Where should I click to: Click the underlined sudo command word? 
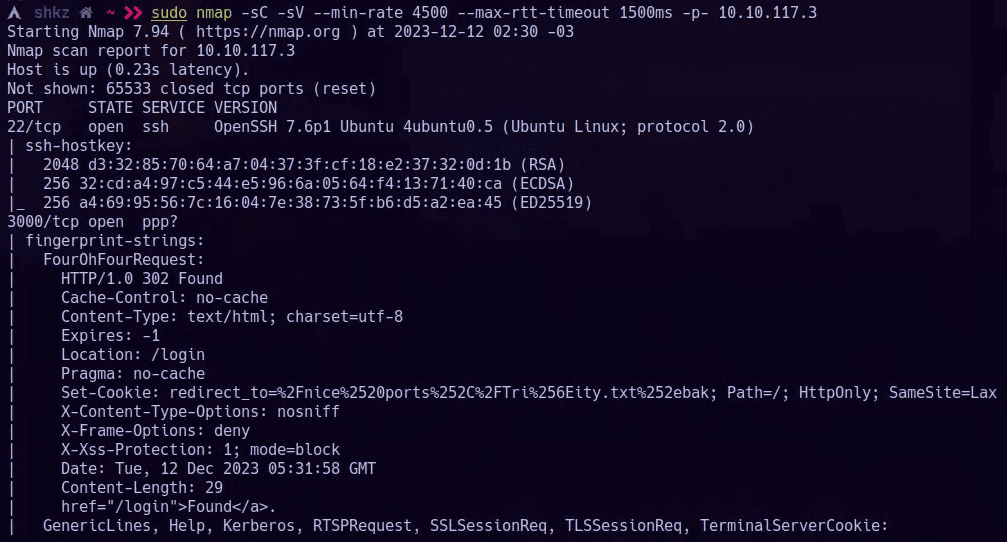(169, 12)
